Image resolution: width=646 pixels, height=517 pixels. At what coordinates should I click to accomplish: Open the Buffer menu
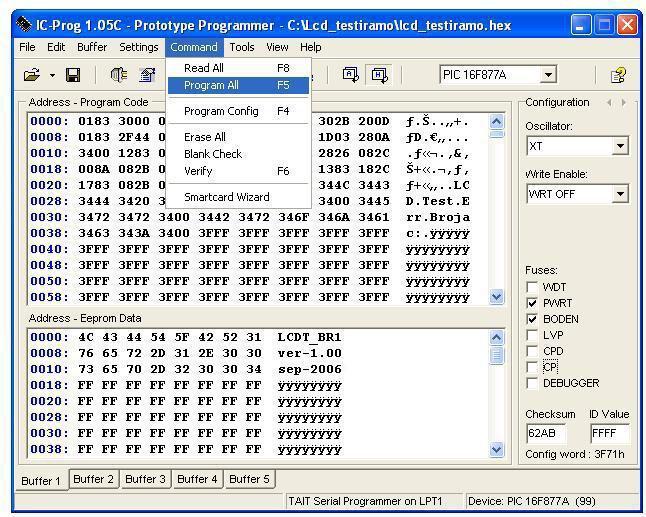[92, 47]
